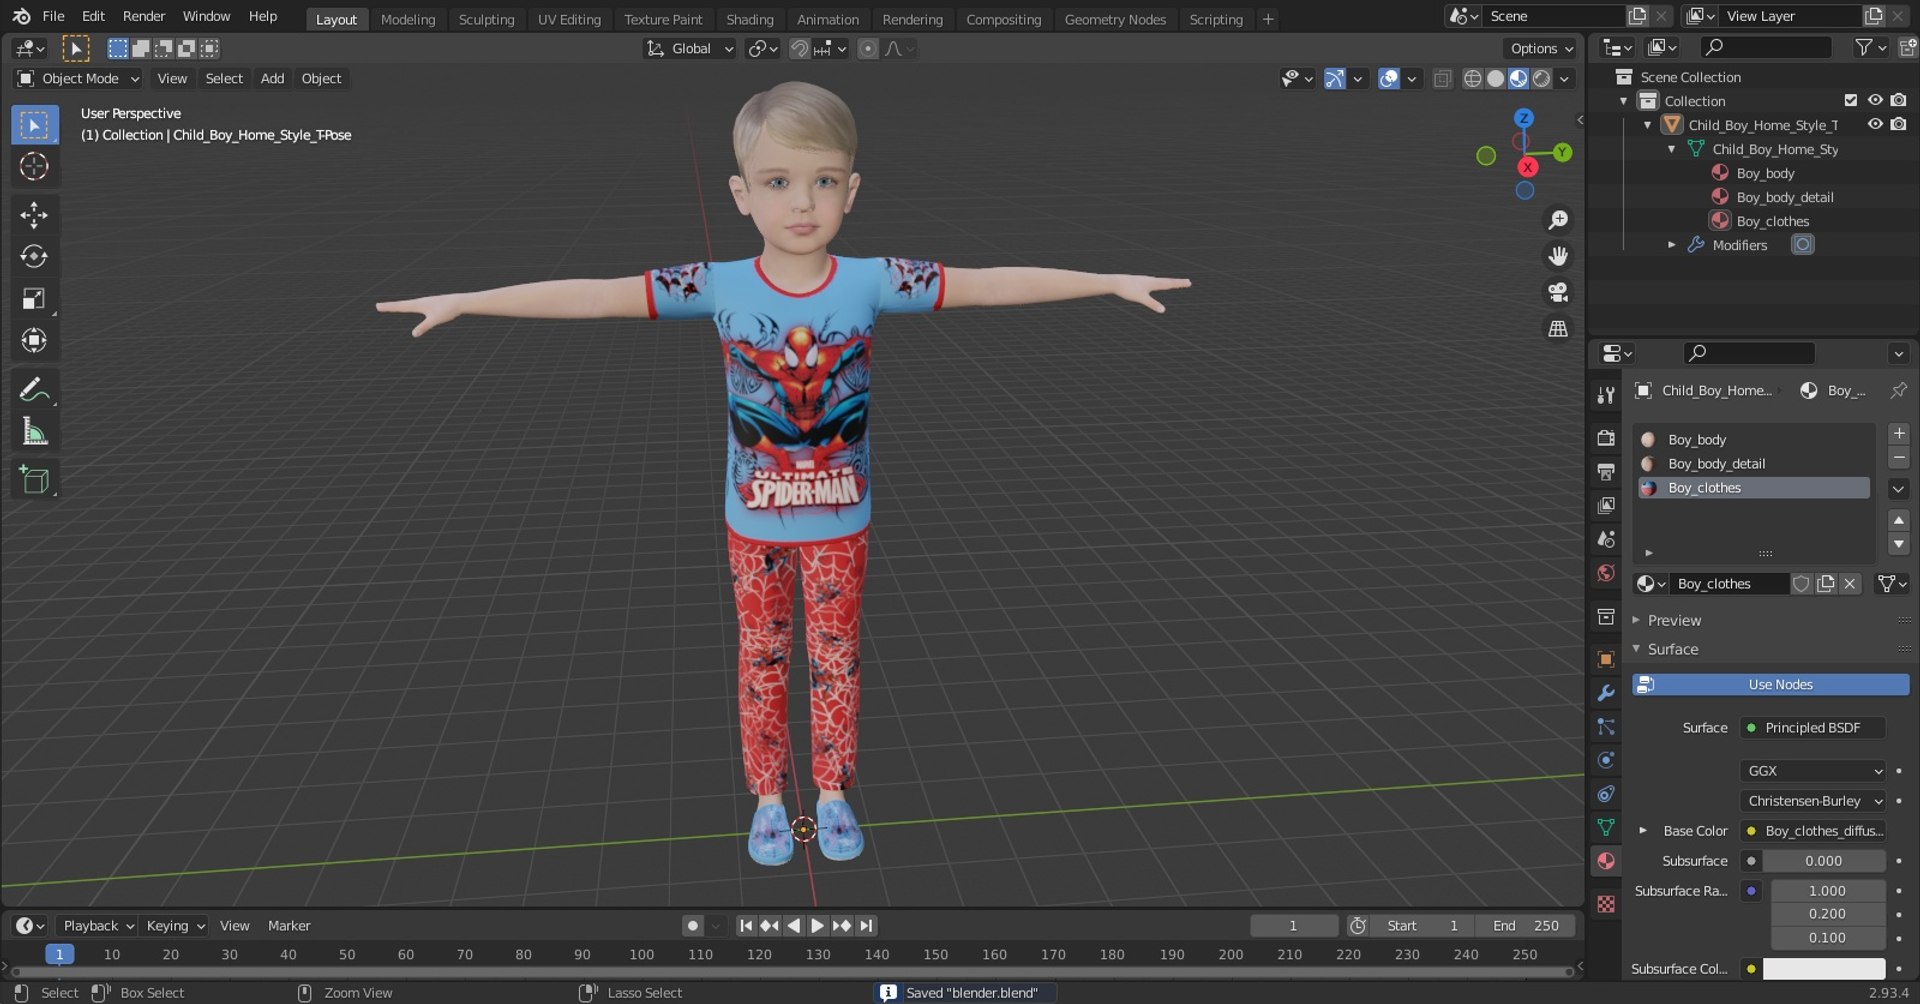Open the Output properties tab
Screen dimensions: 1920x1004
[1606, 471]
